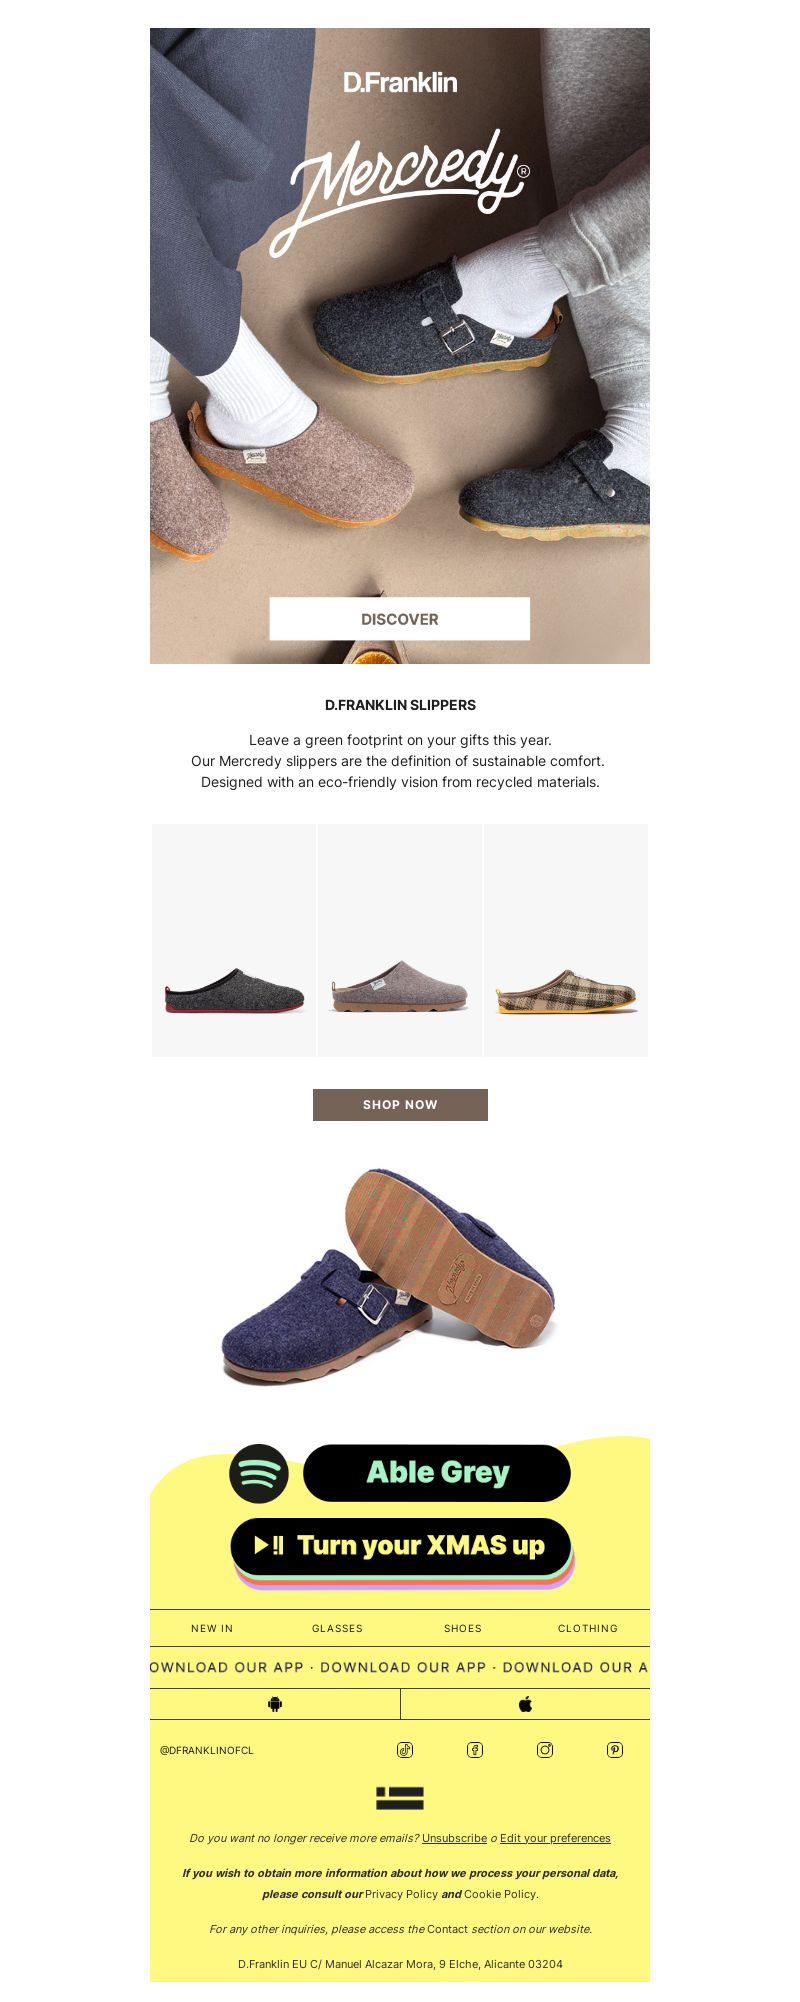
Task: Select the black slipper product thumbnail
Action: (x=234, y=940)
